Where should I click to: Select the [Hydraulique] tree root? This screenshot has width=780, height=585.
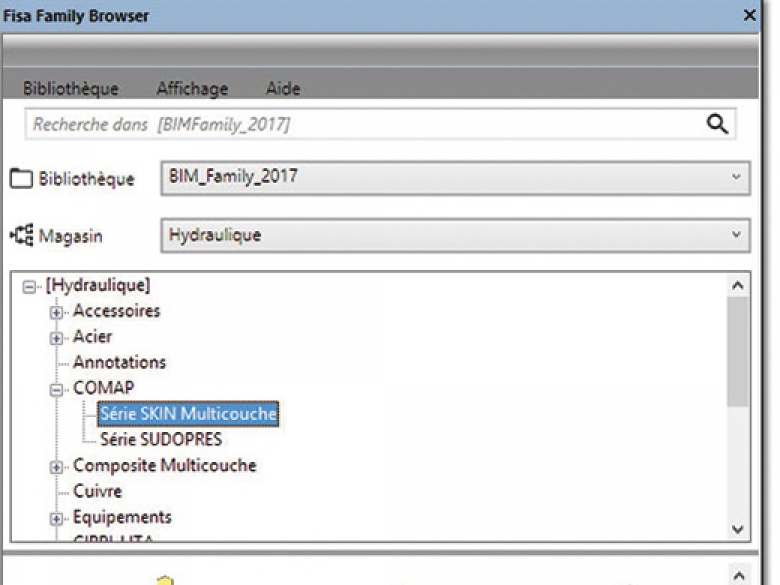point(98,286)
